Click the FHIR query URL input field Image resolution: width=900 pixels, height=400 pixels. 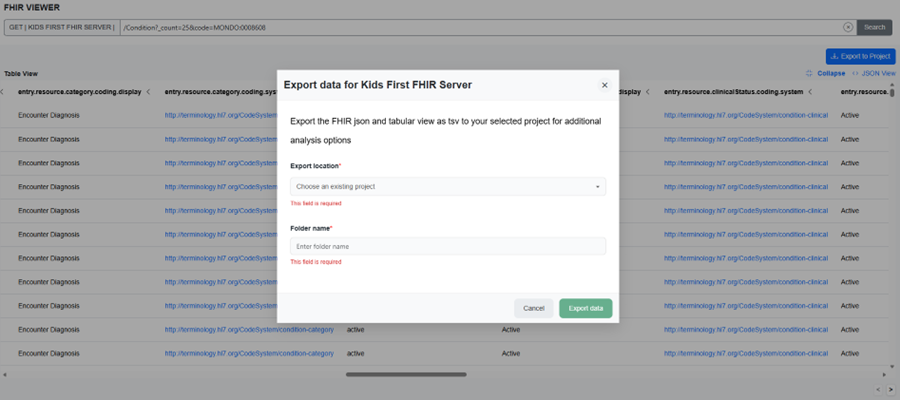point(481,28)
